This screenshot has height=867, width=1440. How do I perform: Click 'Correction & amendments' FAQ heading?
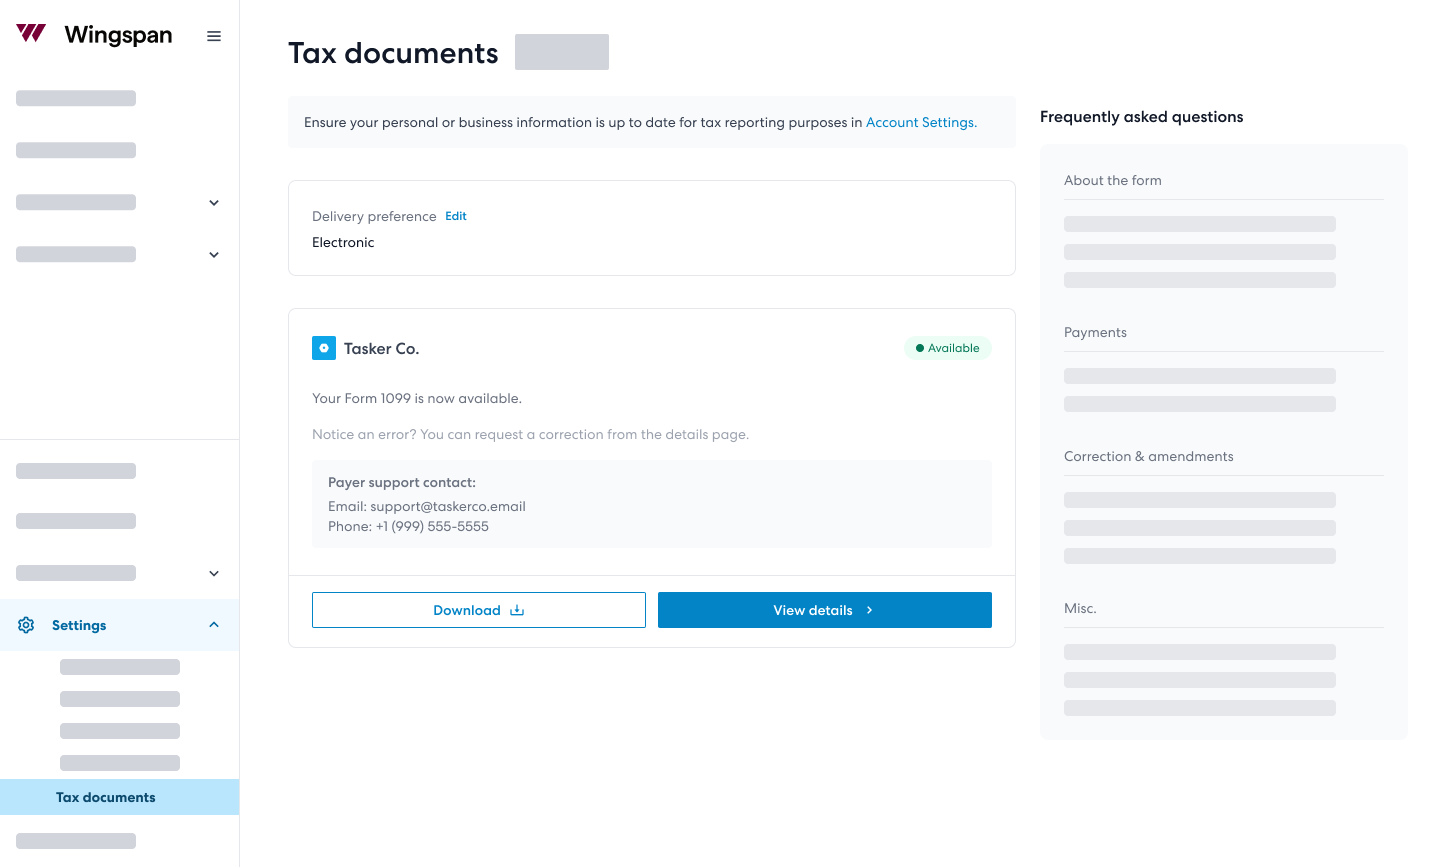[1149, 456]
